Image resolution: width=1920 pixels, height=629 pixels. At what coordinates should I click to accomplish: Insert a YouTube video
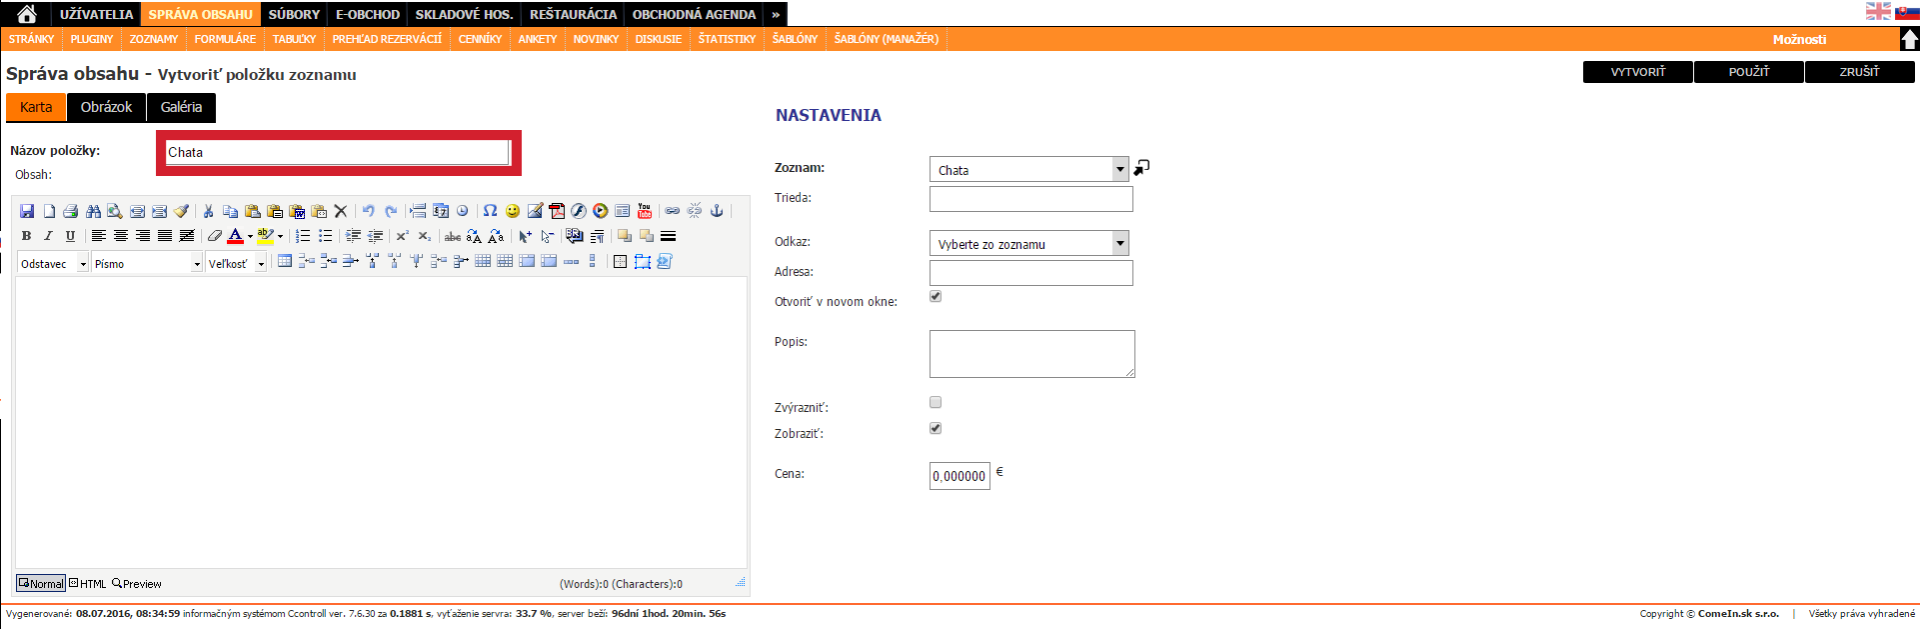[x=645, y=211]
